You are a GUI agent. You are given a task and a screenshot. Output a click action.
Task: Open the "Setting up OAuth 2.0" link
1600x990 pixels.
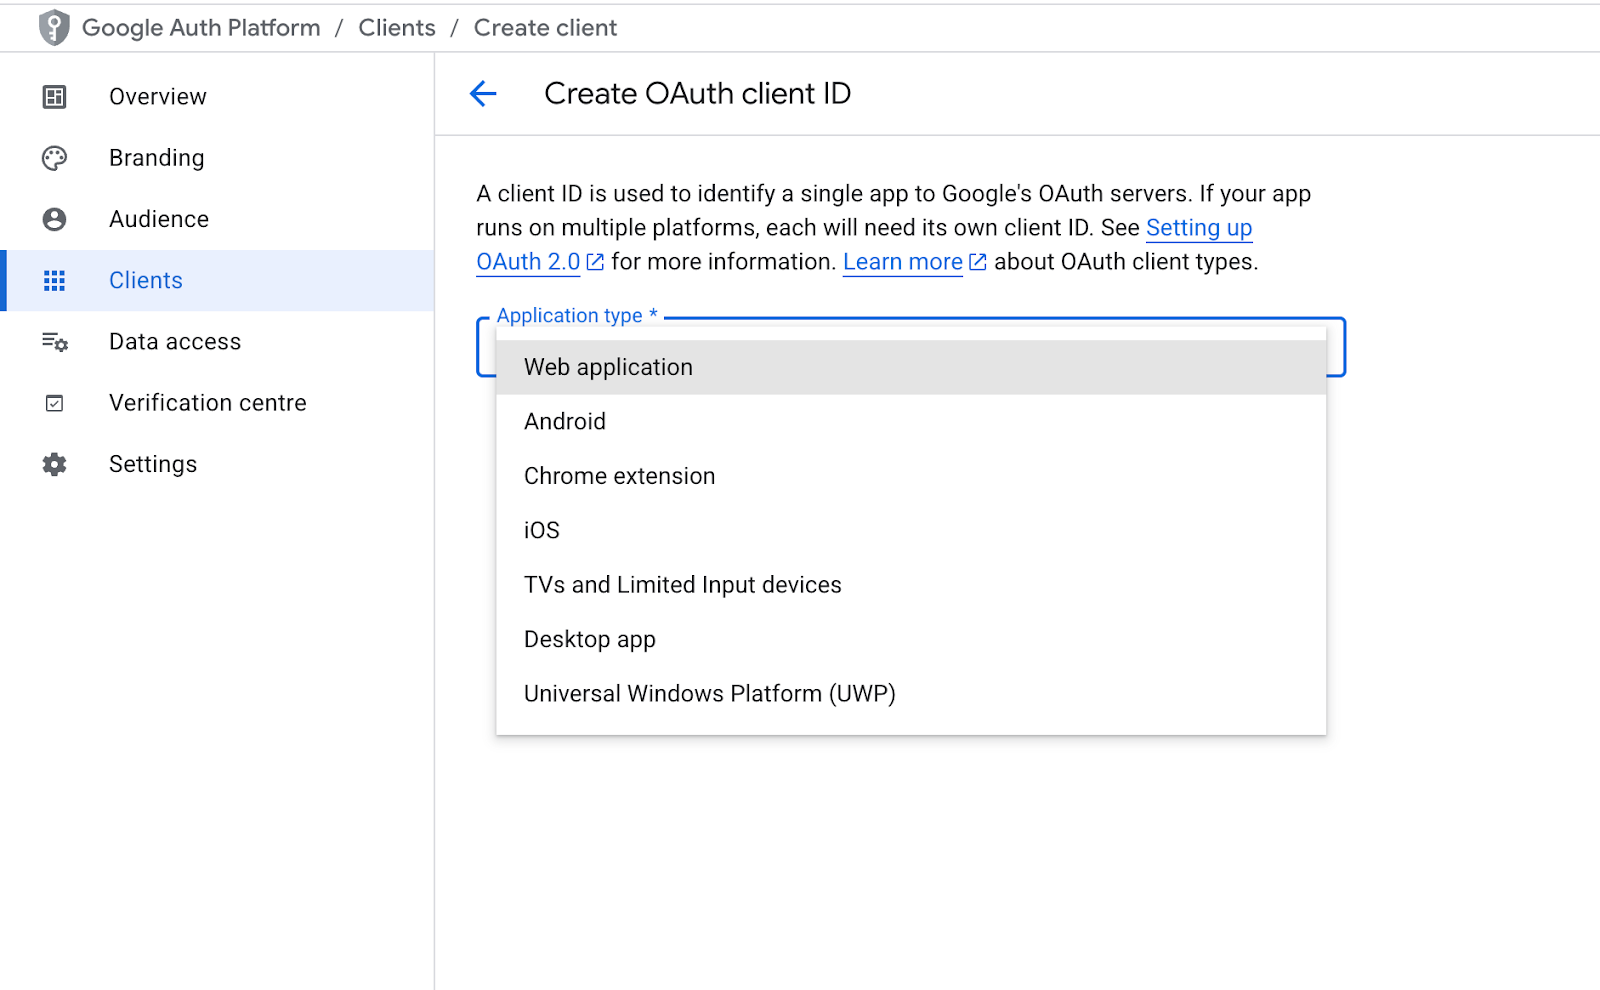(x=1199, y=228)
